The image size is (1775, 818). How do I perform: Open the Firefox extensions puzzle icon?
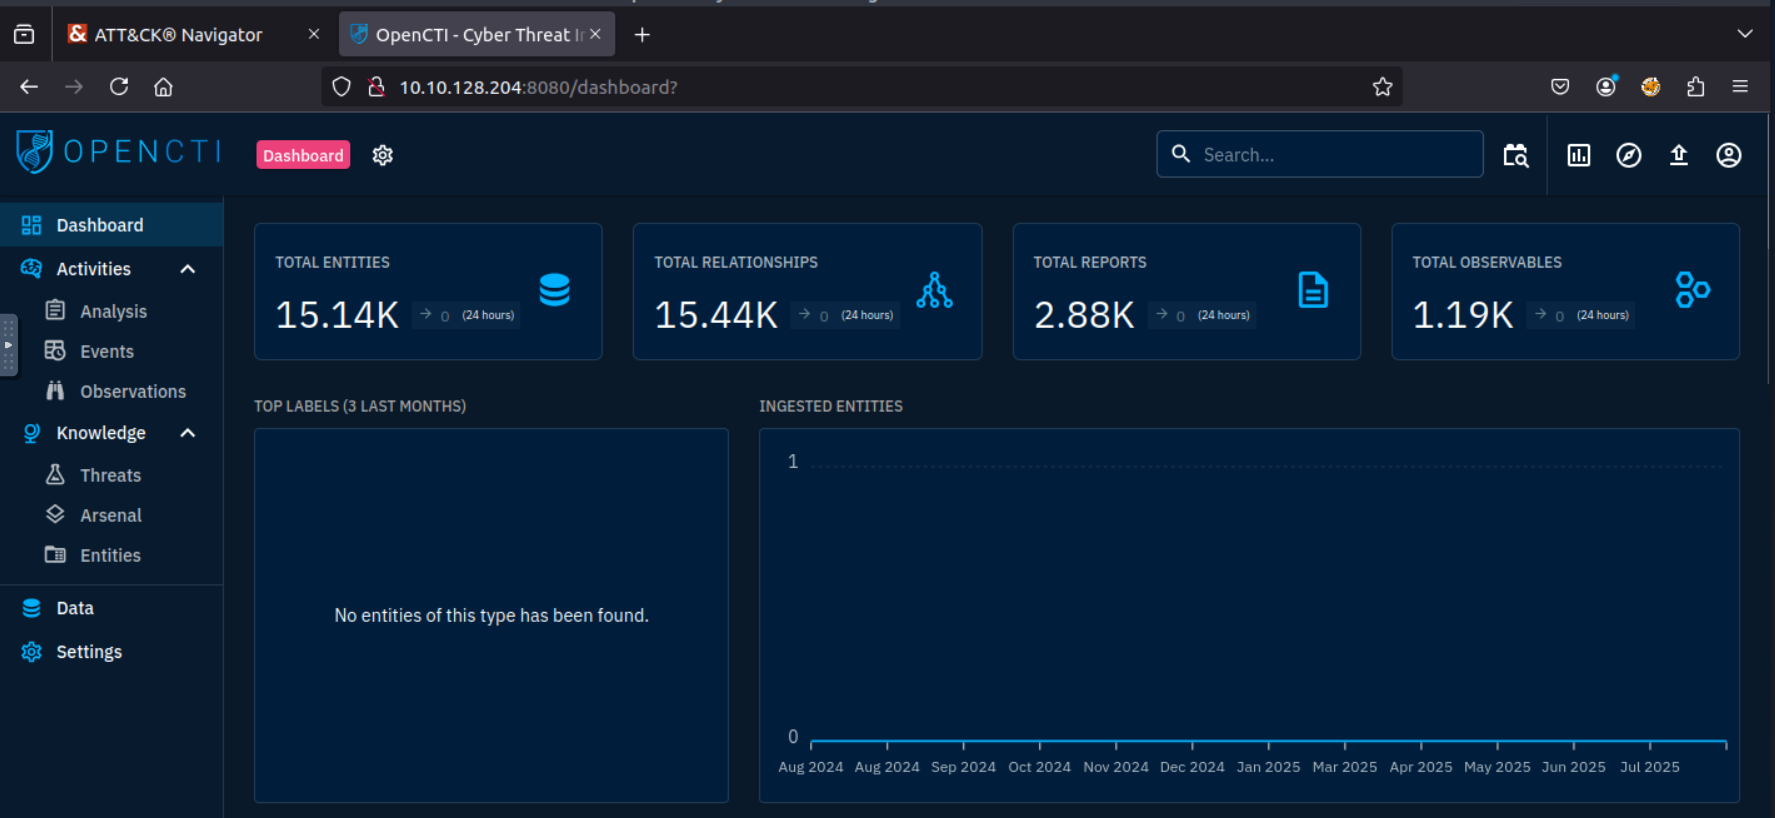pyautogui.click(x=1695, y=87)
